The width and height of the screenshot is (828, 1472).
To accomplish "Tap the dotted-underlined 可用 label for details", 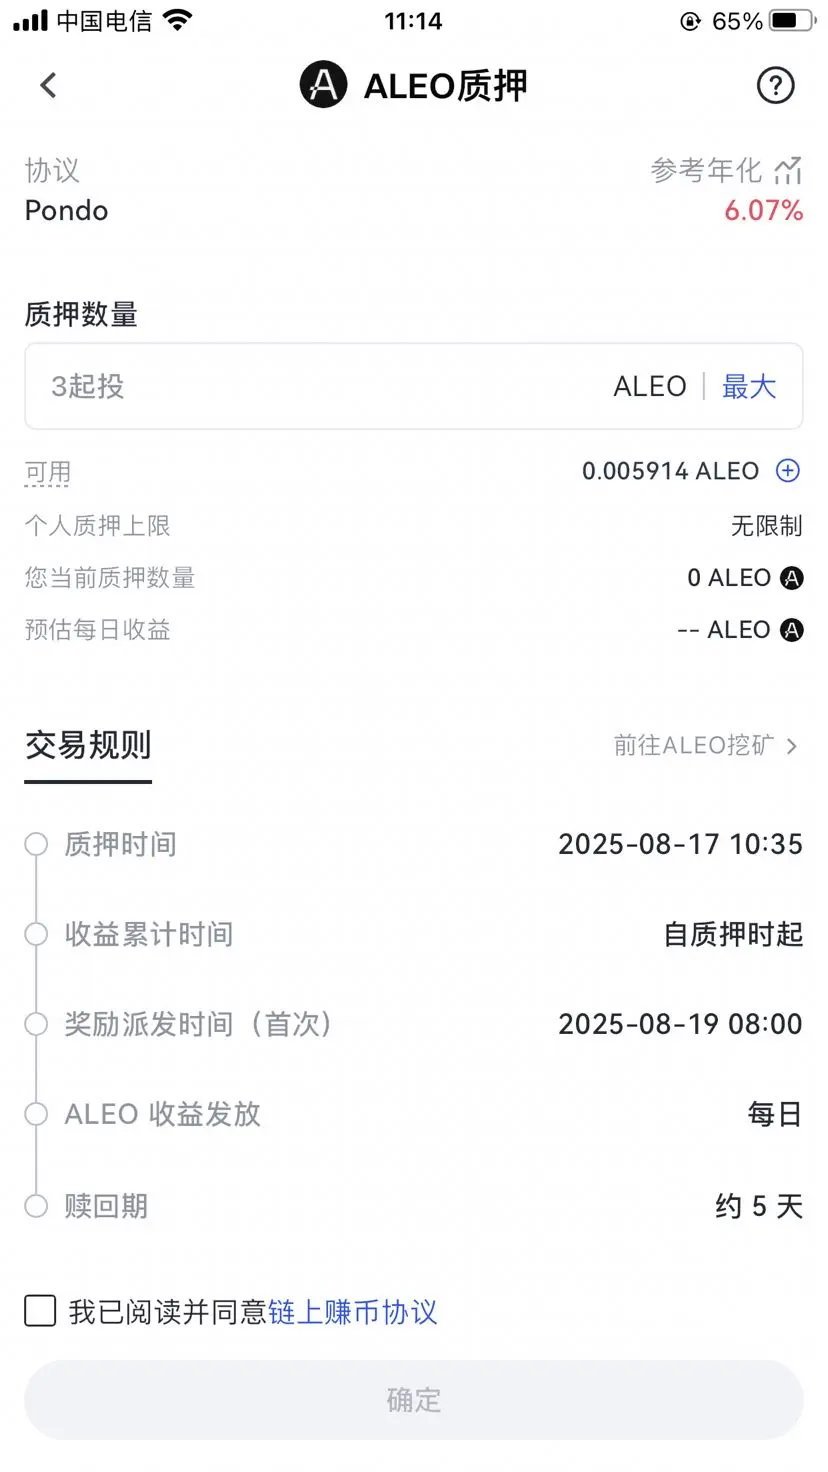I will pos(48,472).
